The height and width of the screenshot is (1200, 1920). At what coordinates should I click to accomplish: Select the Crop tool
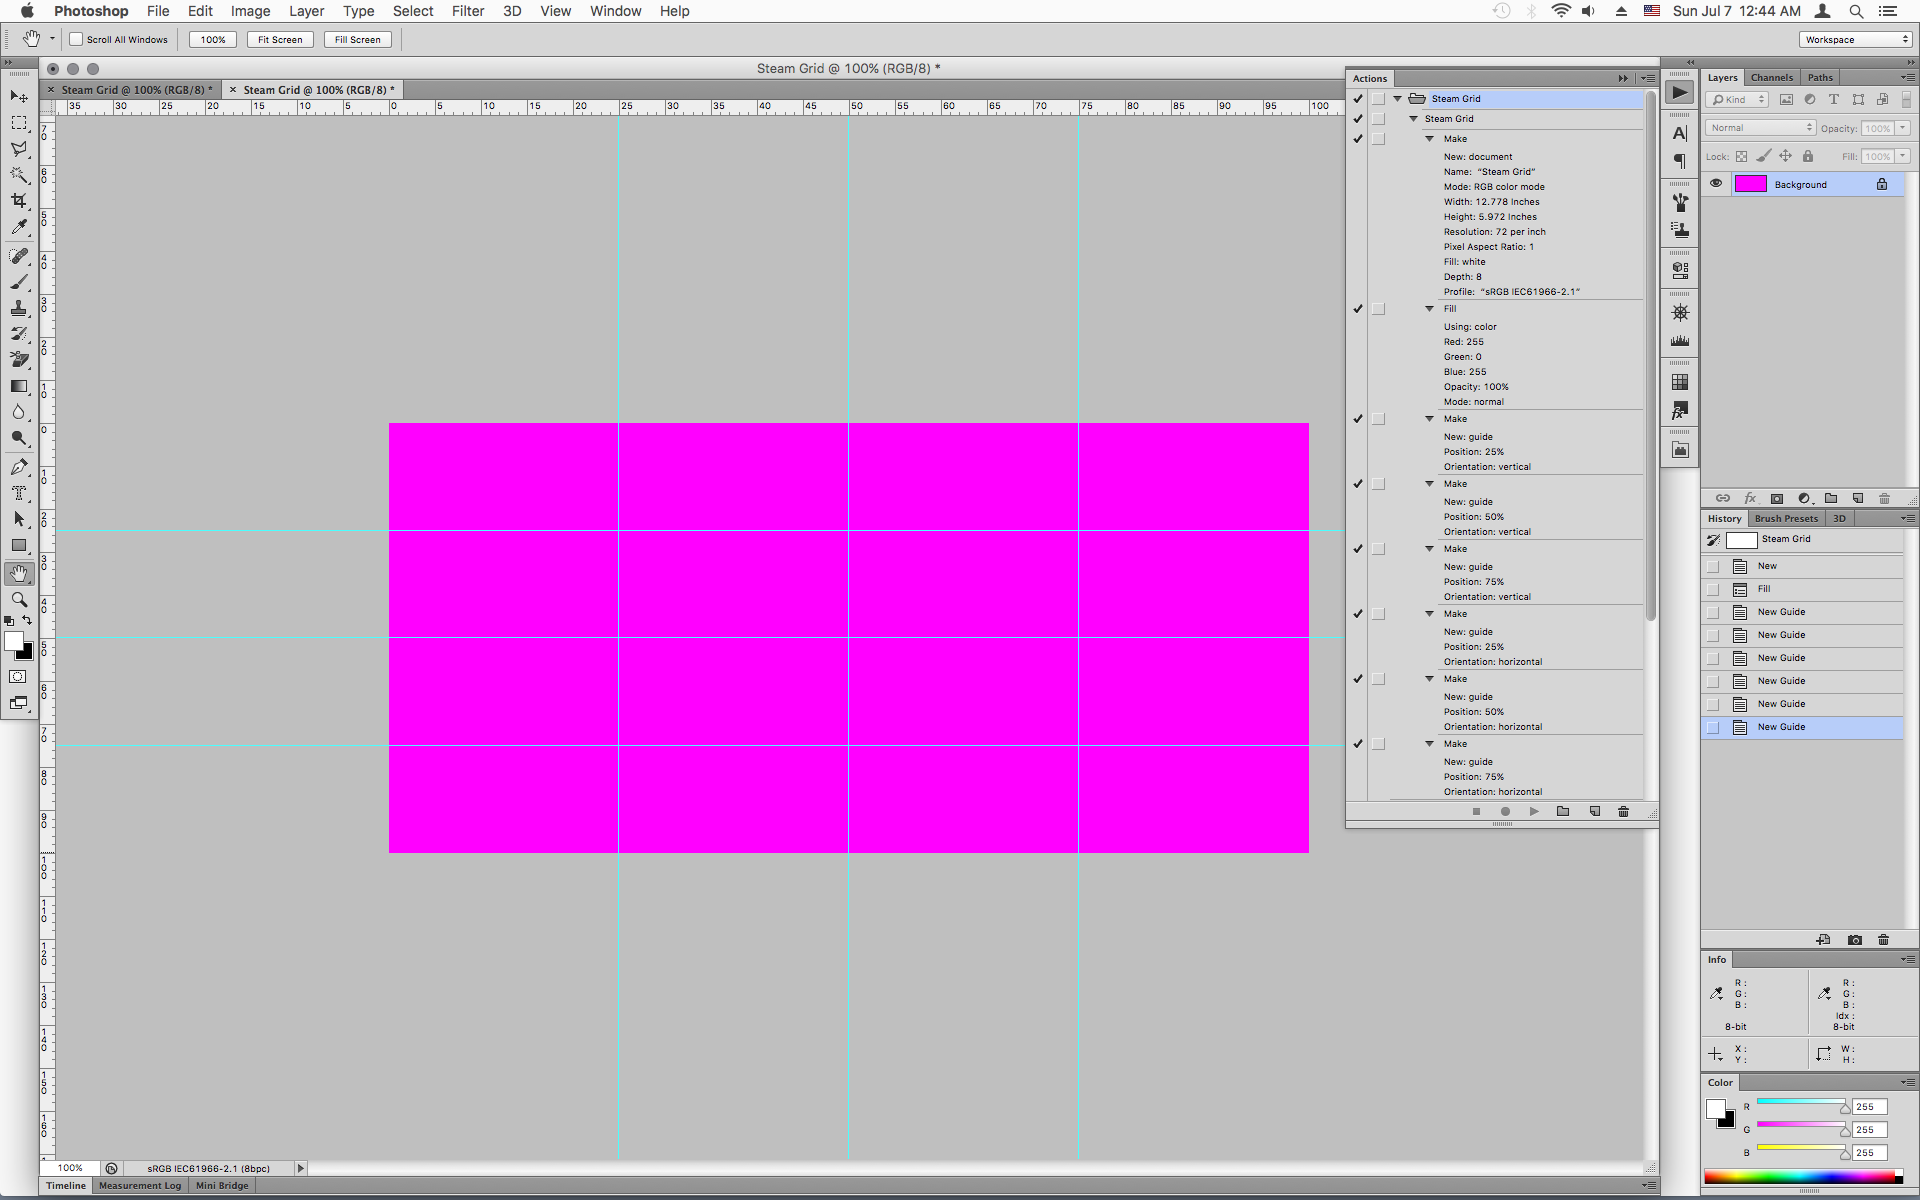[x=19, y=200]
